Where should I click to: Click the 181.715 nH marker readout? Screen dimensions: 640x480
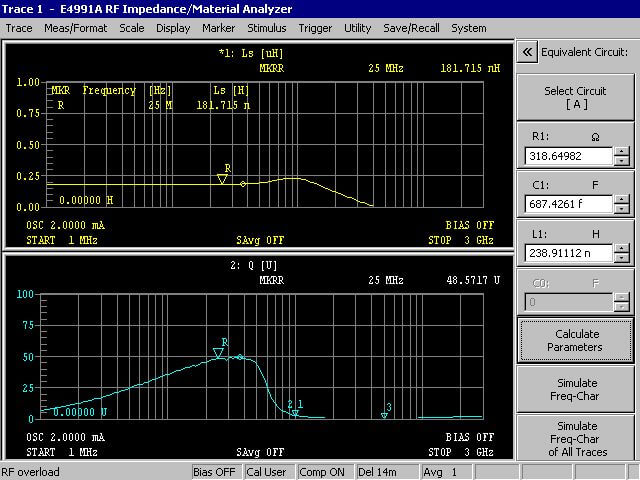[x=470, y=68]
